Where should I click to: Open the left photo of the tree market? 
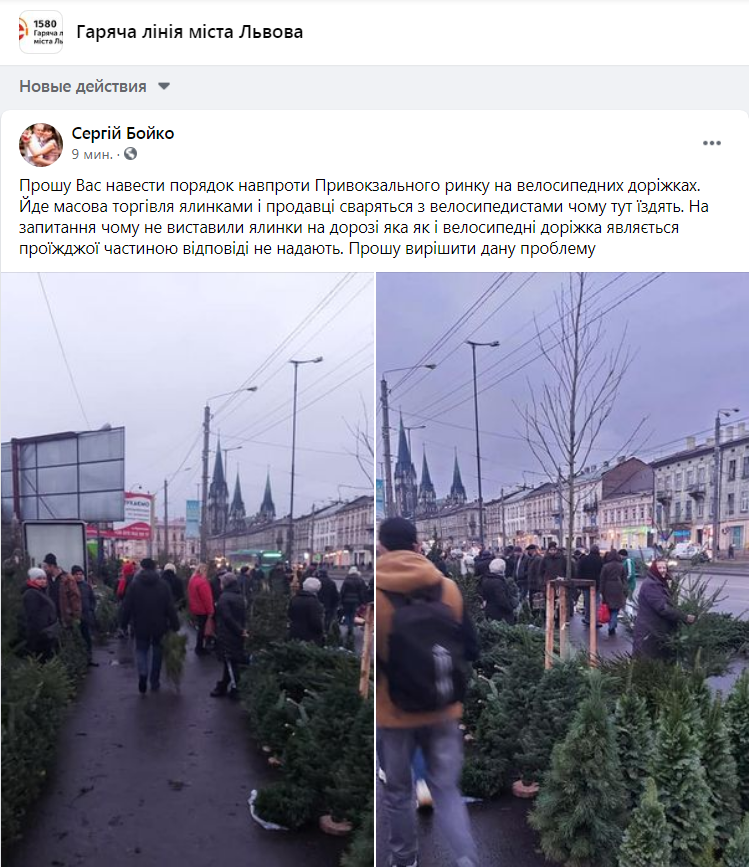click(x=187, y=570)
